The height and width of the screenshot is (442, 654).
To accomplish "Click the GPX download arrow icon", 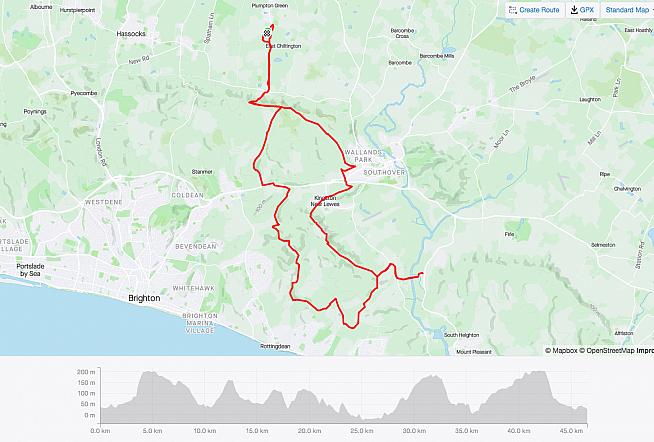I will pyautogui.click(x=574, y=10).
